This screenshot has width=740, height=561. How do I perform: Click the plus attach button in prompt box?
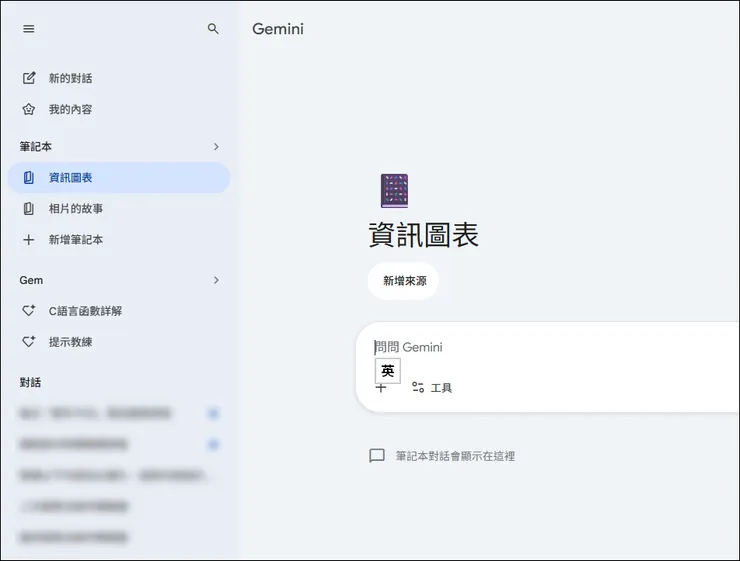(381, 388)
